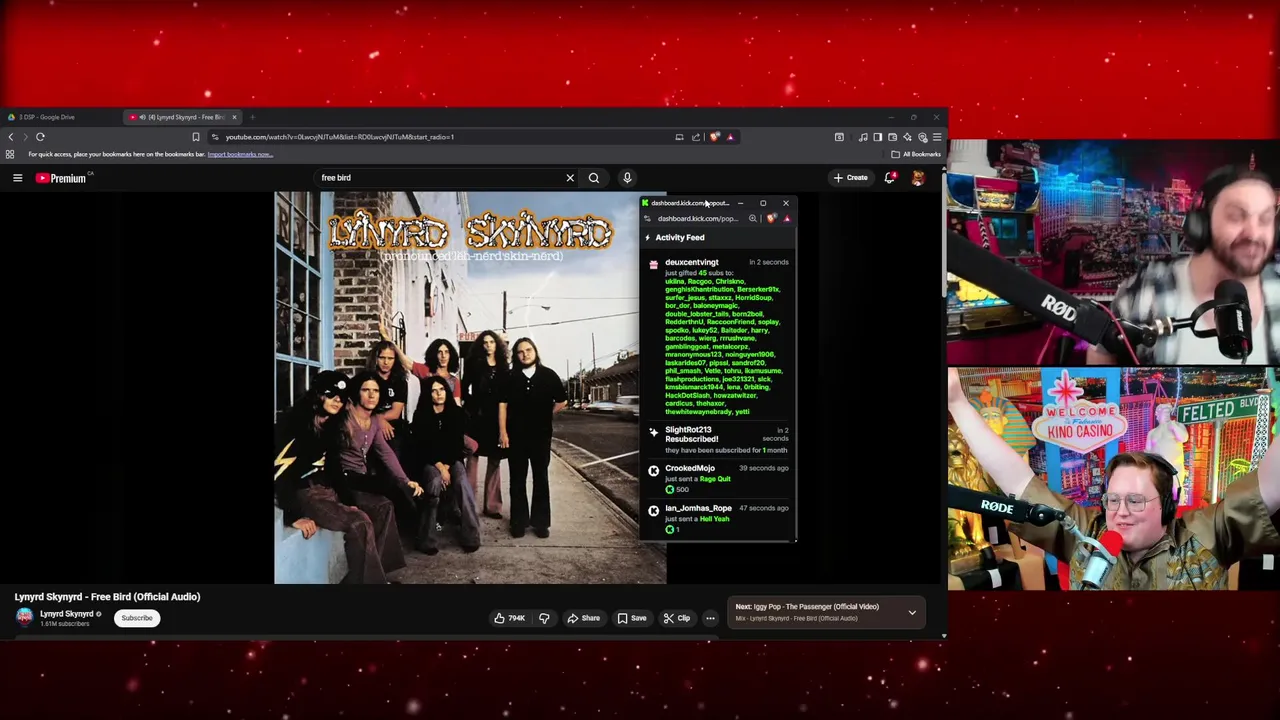This screenshot has height=720, width=1280.
Task: Close the Lynyrd Skynyrd YouTube tab
Action: click(234, 117)
